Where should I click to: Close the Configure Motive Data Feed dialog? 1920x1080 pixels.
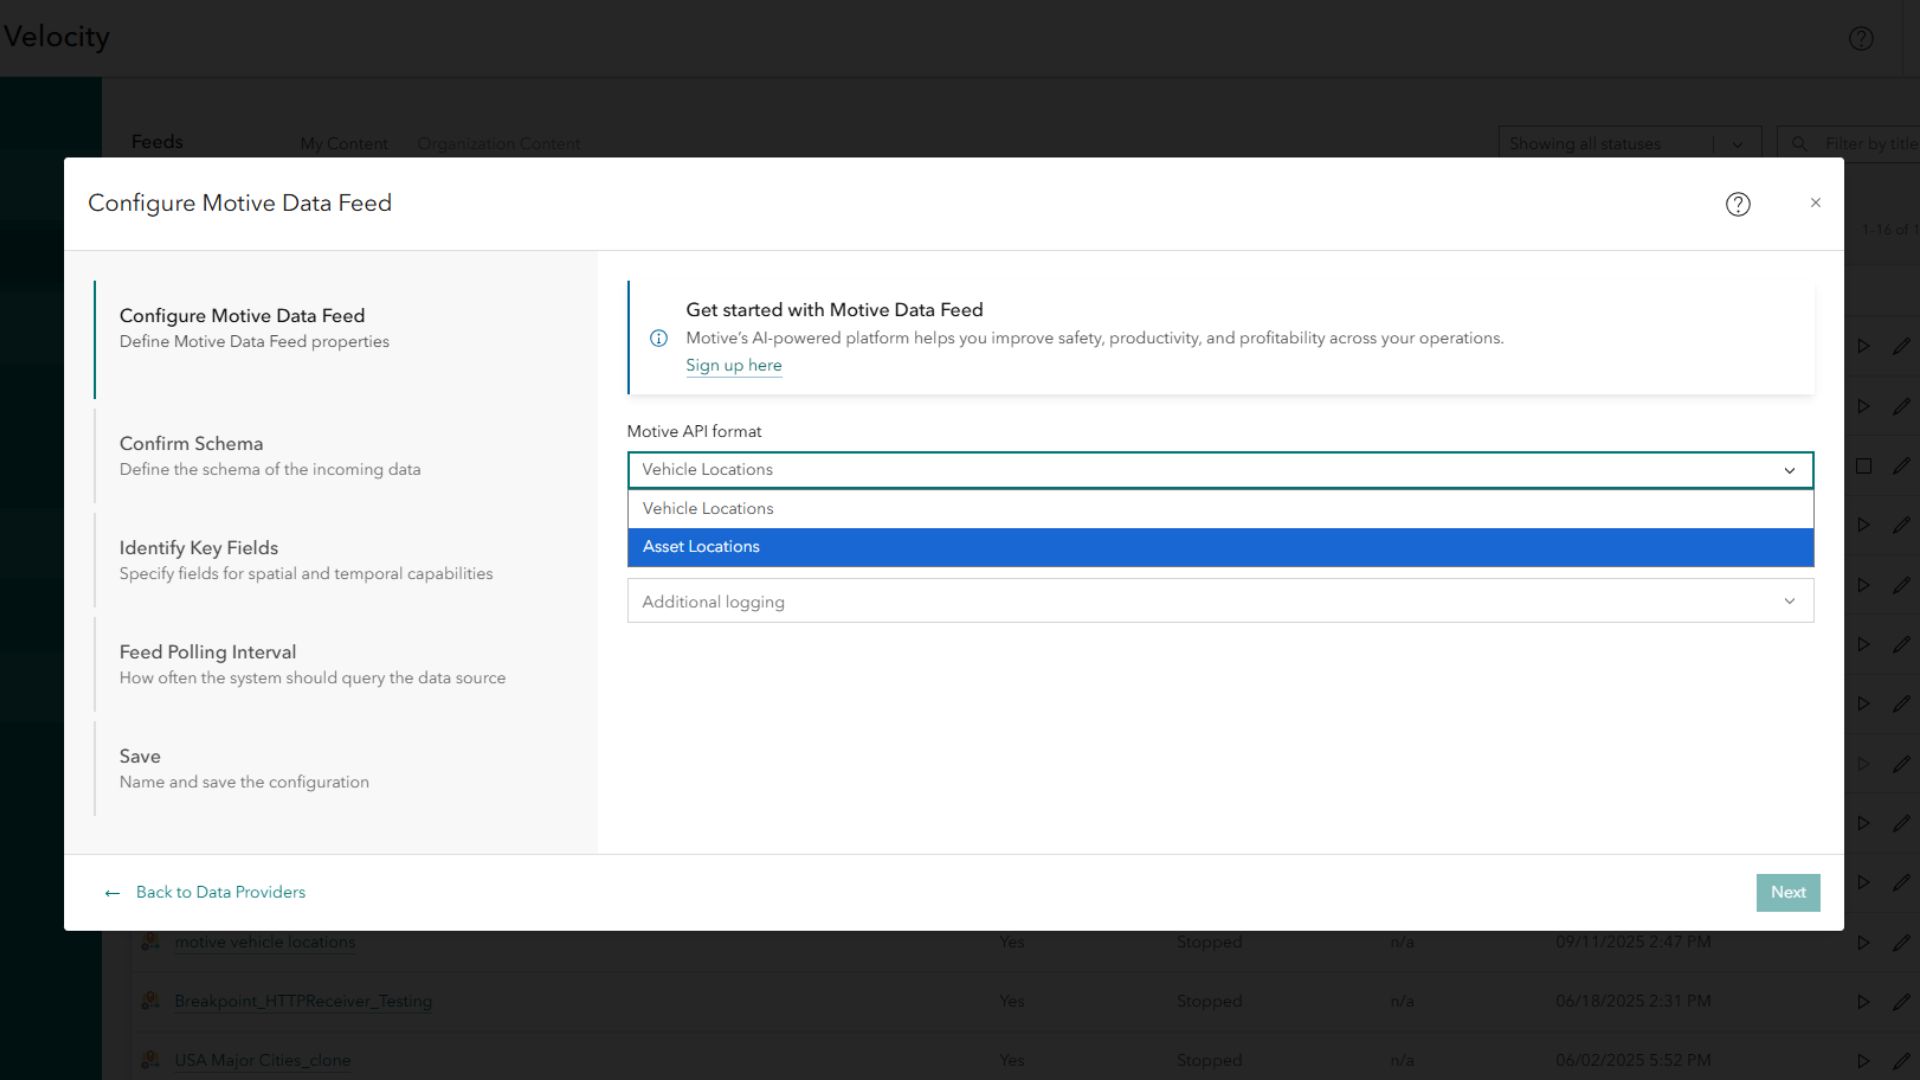pyautogui.click(x=1815, y=203)
